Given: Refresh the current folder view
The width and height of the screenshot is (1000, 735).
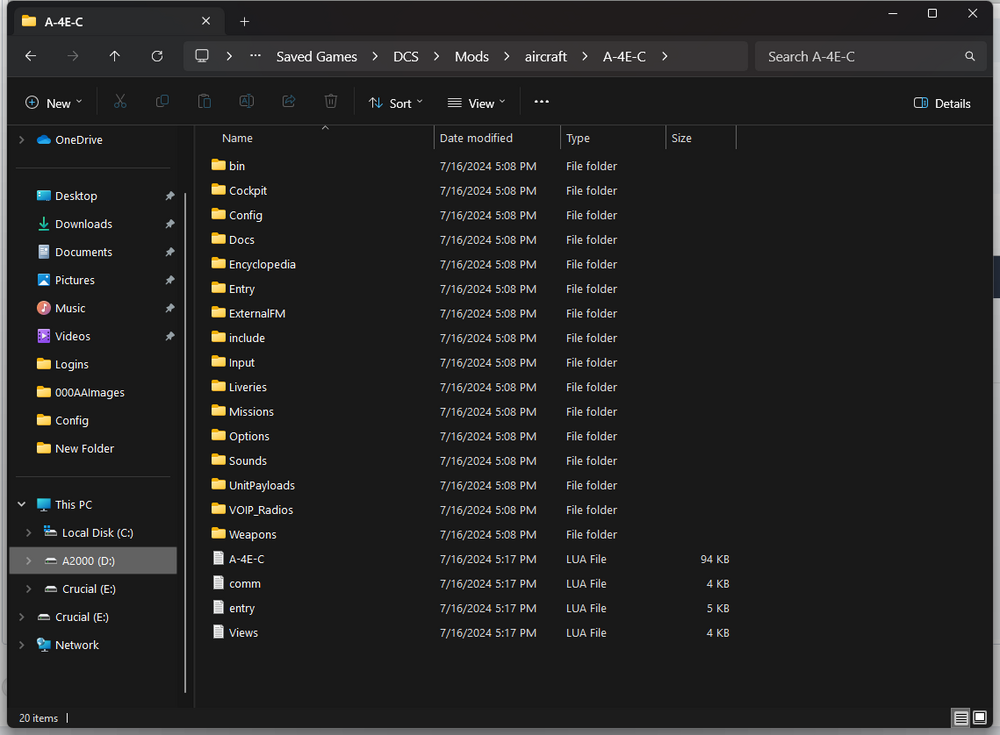Looking at the screenshot, I should point(157,57).
